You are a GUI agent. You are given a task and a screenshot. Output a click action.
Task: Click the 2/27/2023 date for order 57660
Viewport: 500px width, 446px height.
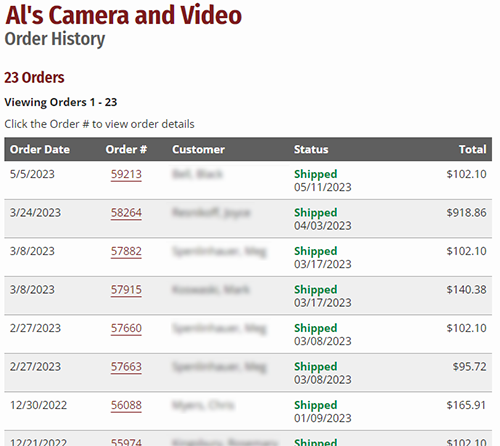click(35, 328)
